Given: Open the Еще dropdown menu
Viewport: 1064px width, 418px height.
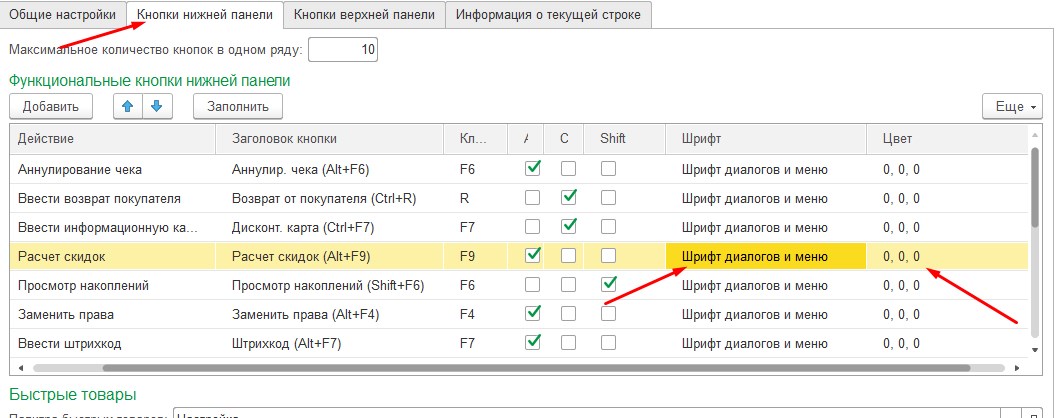Looking at the screenshot, I should 1012,106.
